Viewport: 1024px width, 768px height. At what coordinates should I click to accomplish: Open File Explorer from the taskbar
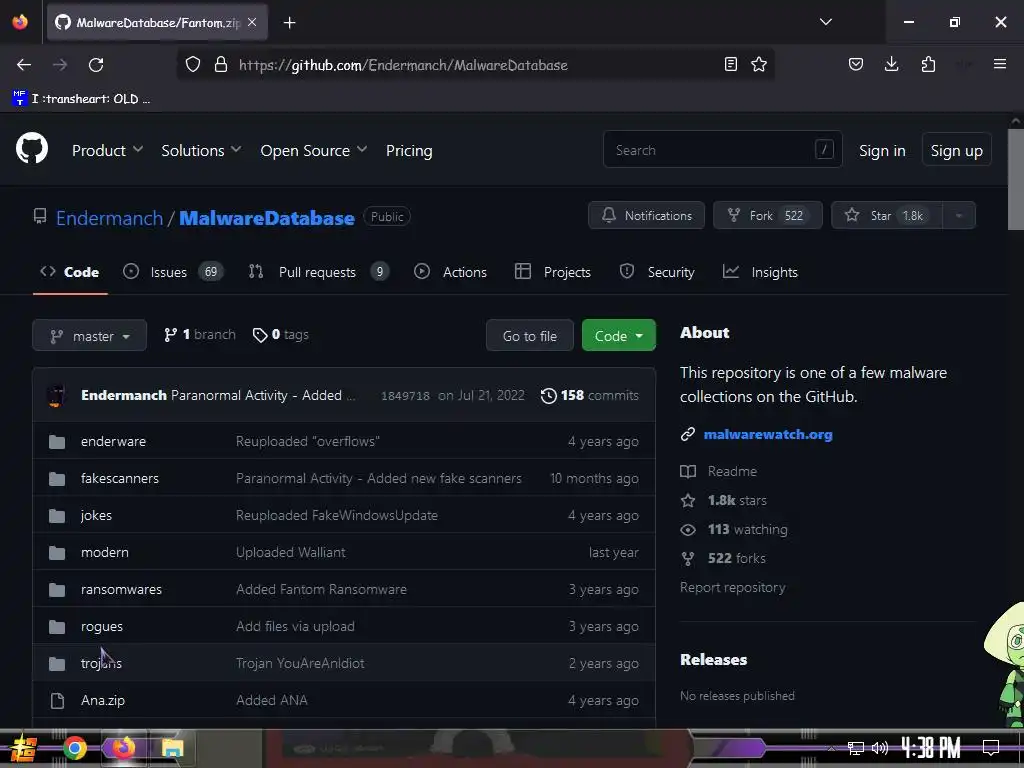pyautogui.click(x=172, y=748)
